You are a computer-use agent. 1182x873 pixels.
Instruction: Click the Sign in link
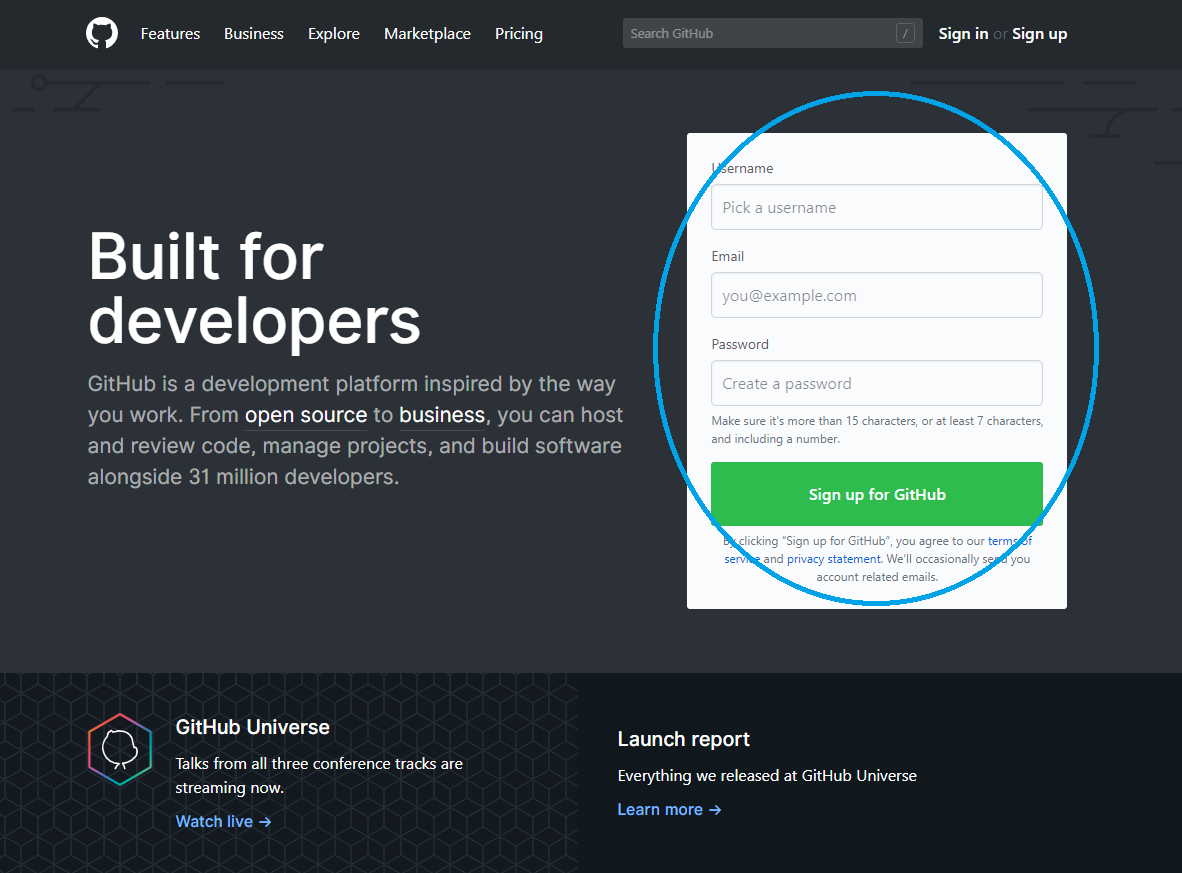[x=963, y=34]
